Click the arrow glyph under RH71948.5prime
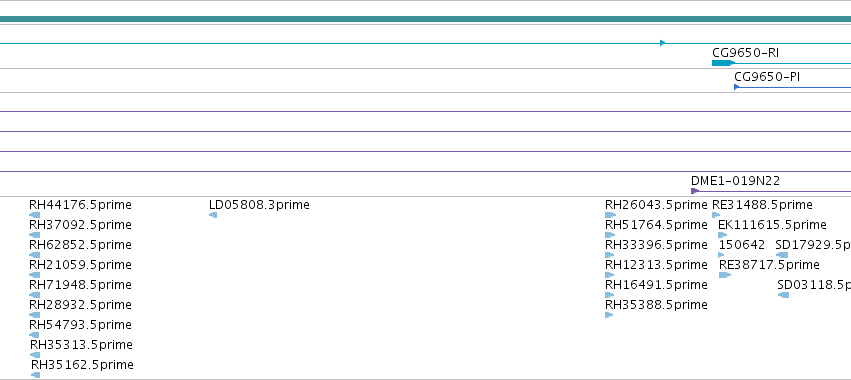Viewport: 851px width, 380px height. tap(35, 295)
